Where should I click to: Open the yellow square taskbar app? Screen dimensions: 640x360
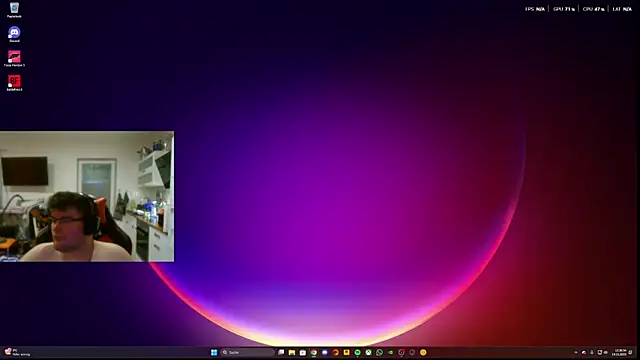[347, 352]
